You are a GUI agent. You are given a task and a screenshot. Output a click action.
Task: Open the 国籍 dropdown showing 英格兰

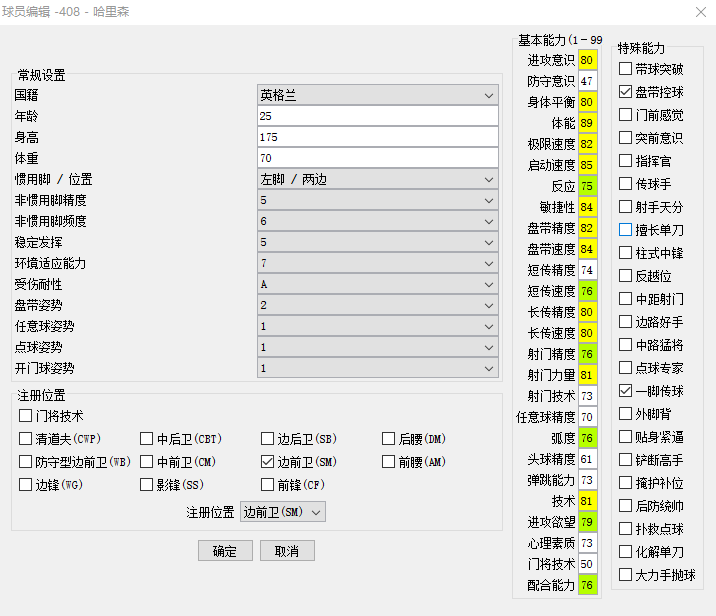click(x=378, y=95)
